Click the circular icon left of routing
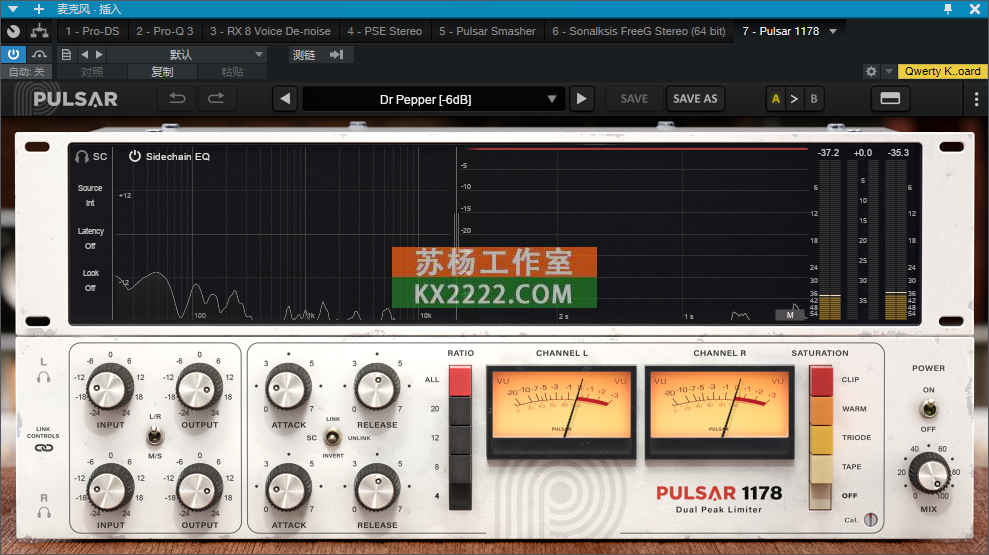Viewport: 989px width, 555px height. point(13,31)
